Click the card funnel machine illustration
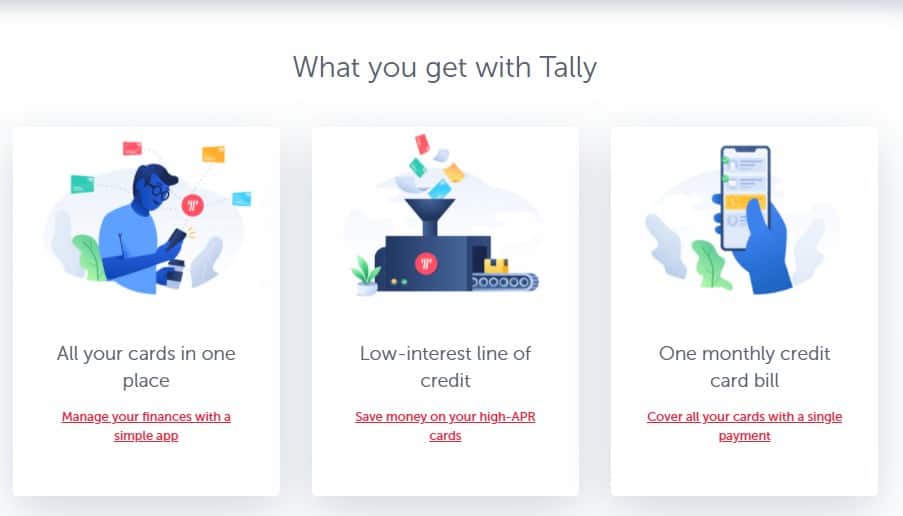 pos(445,215)
